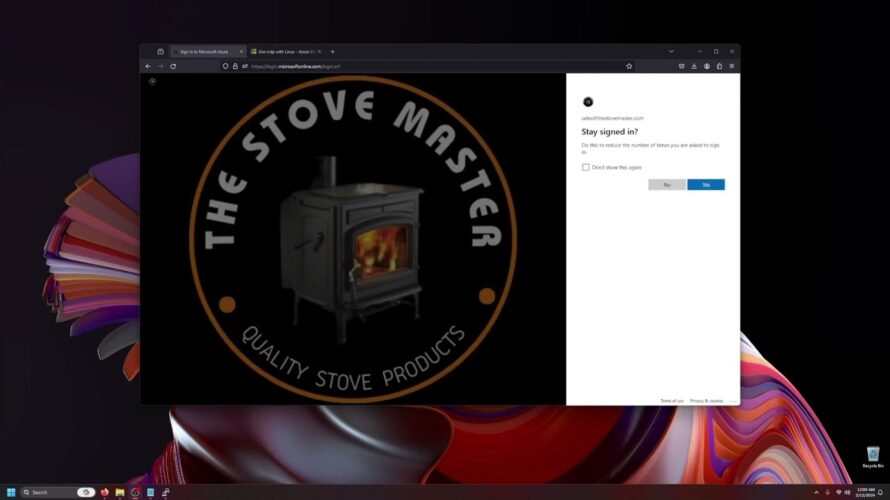Minimize the Firefox window
Viewport: 890px width, 500px height.
700,52
